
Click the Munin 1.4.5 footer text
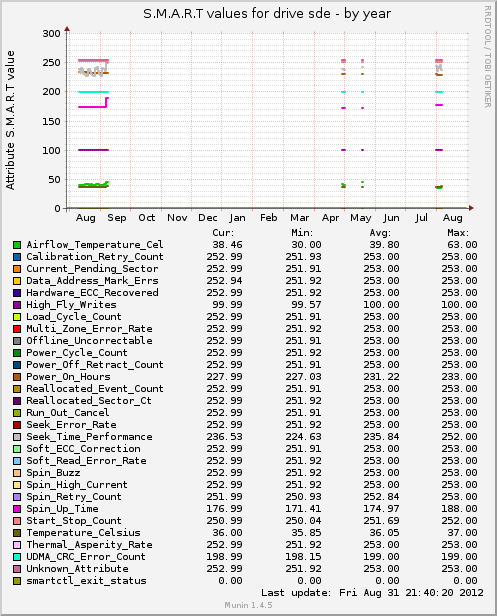pos(248,605)
